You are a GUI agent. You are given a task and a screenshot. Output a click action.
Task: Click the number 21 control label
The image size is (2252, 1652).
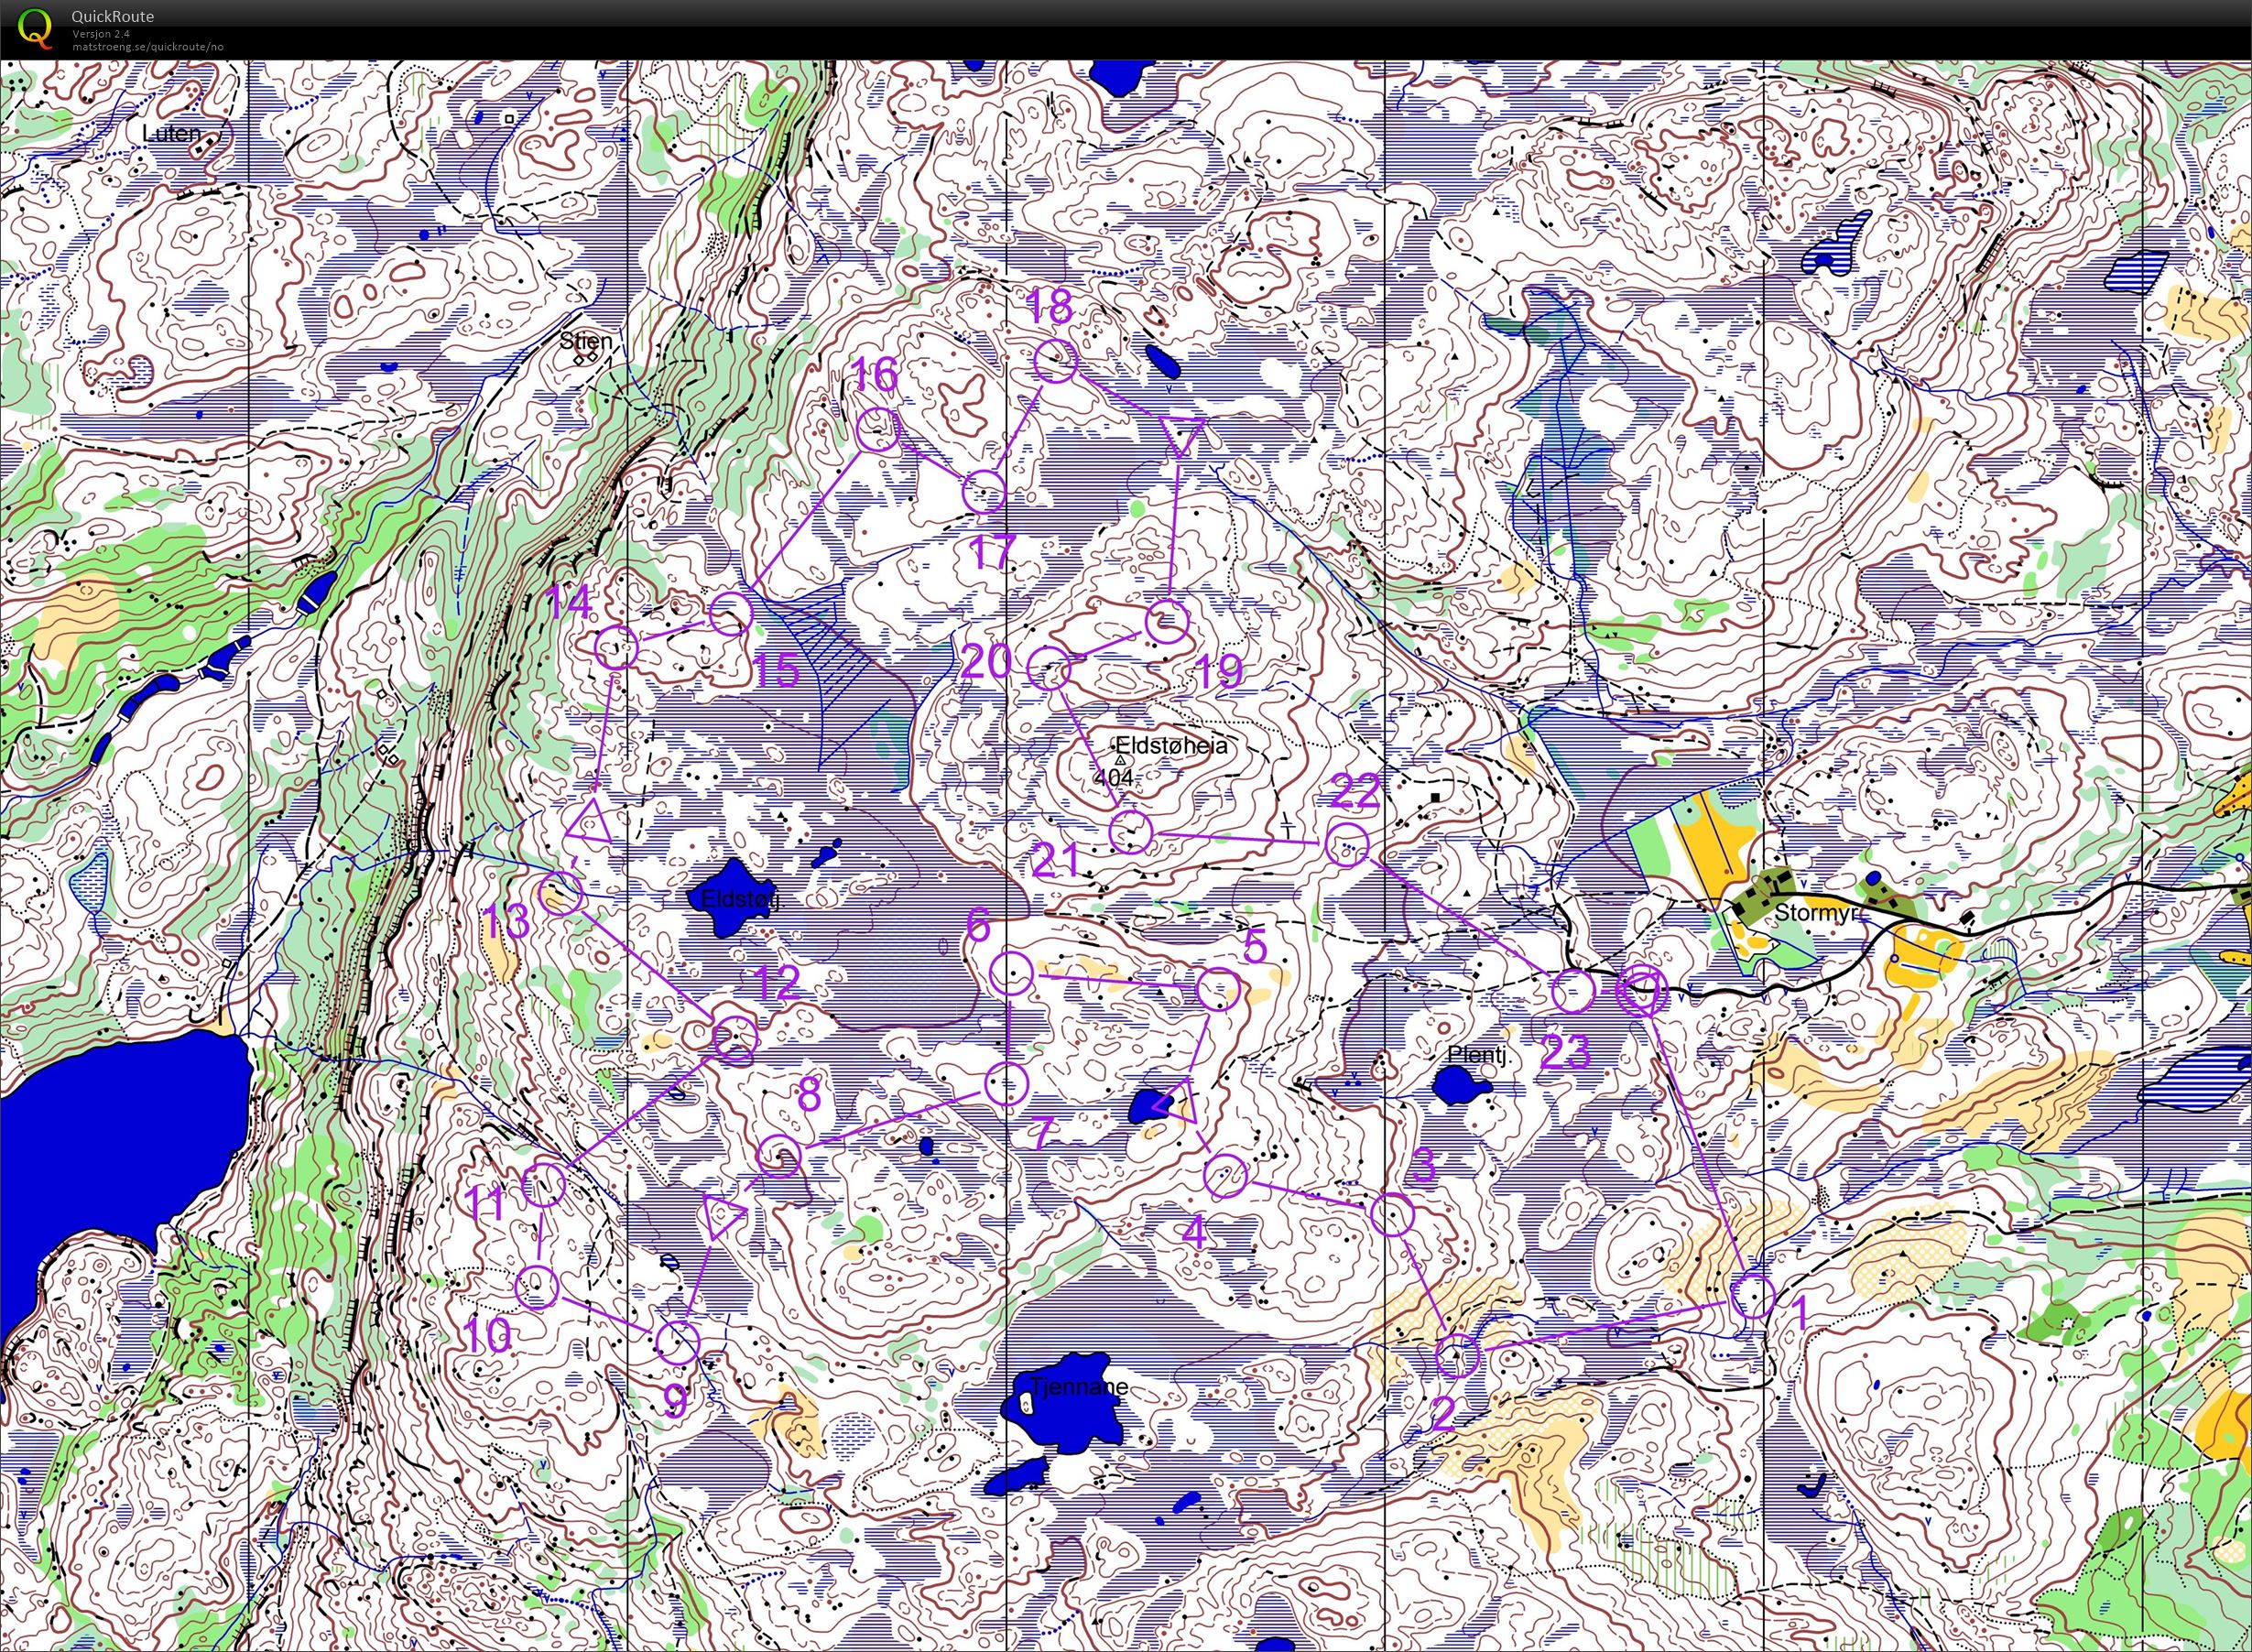coord(1055,860)
